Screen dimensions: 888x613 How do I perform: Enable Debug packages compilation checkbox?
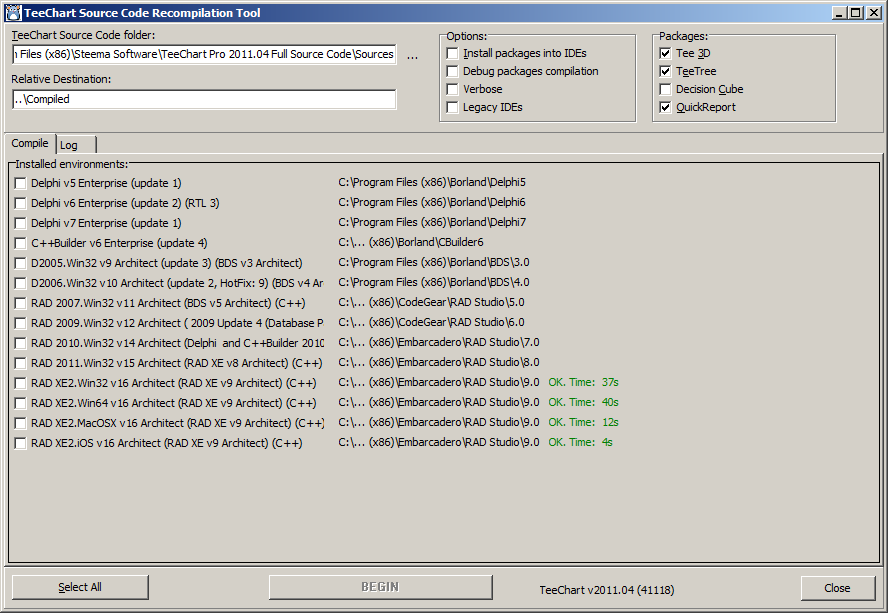pyautogui.click(x=452, y=71)
